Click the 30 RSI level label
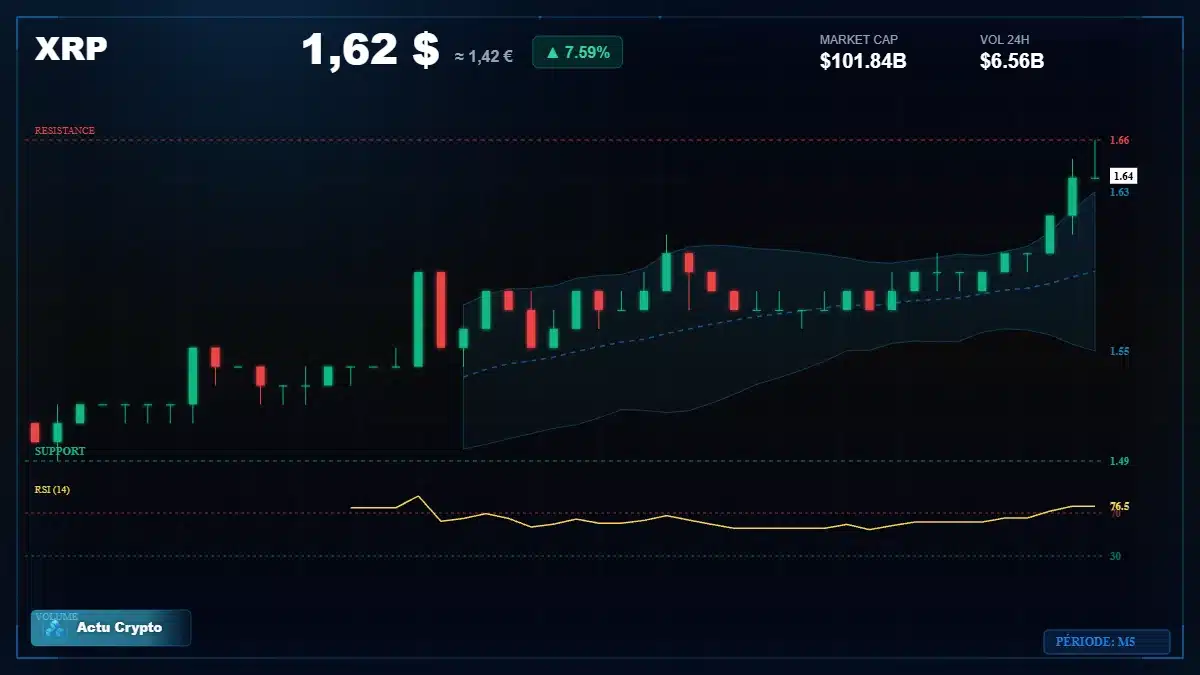The height and width of the screenshot is (675, 1200). coord(1115,556)
